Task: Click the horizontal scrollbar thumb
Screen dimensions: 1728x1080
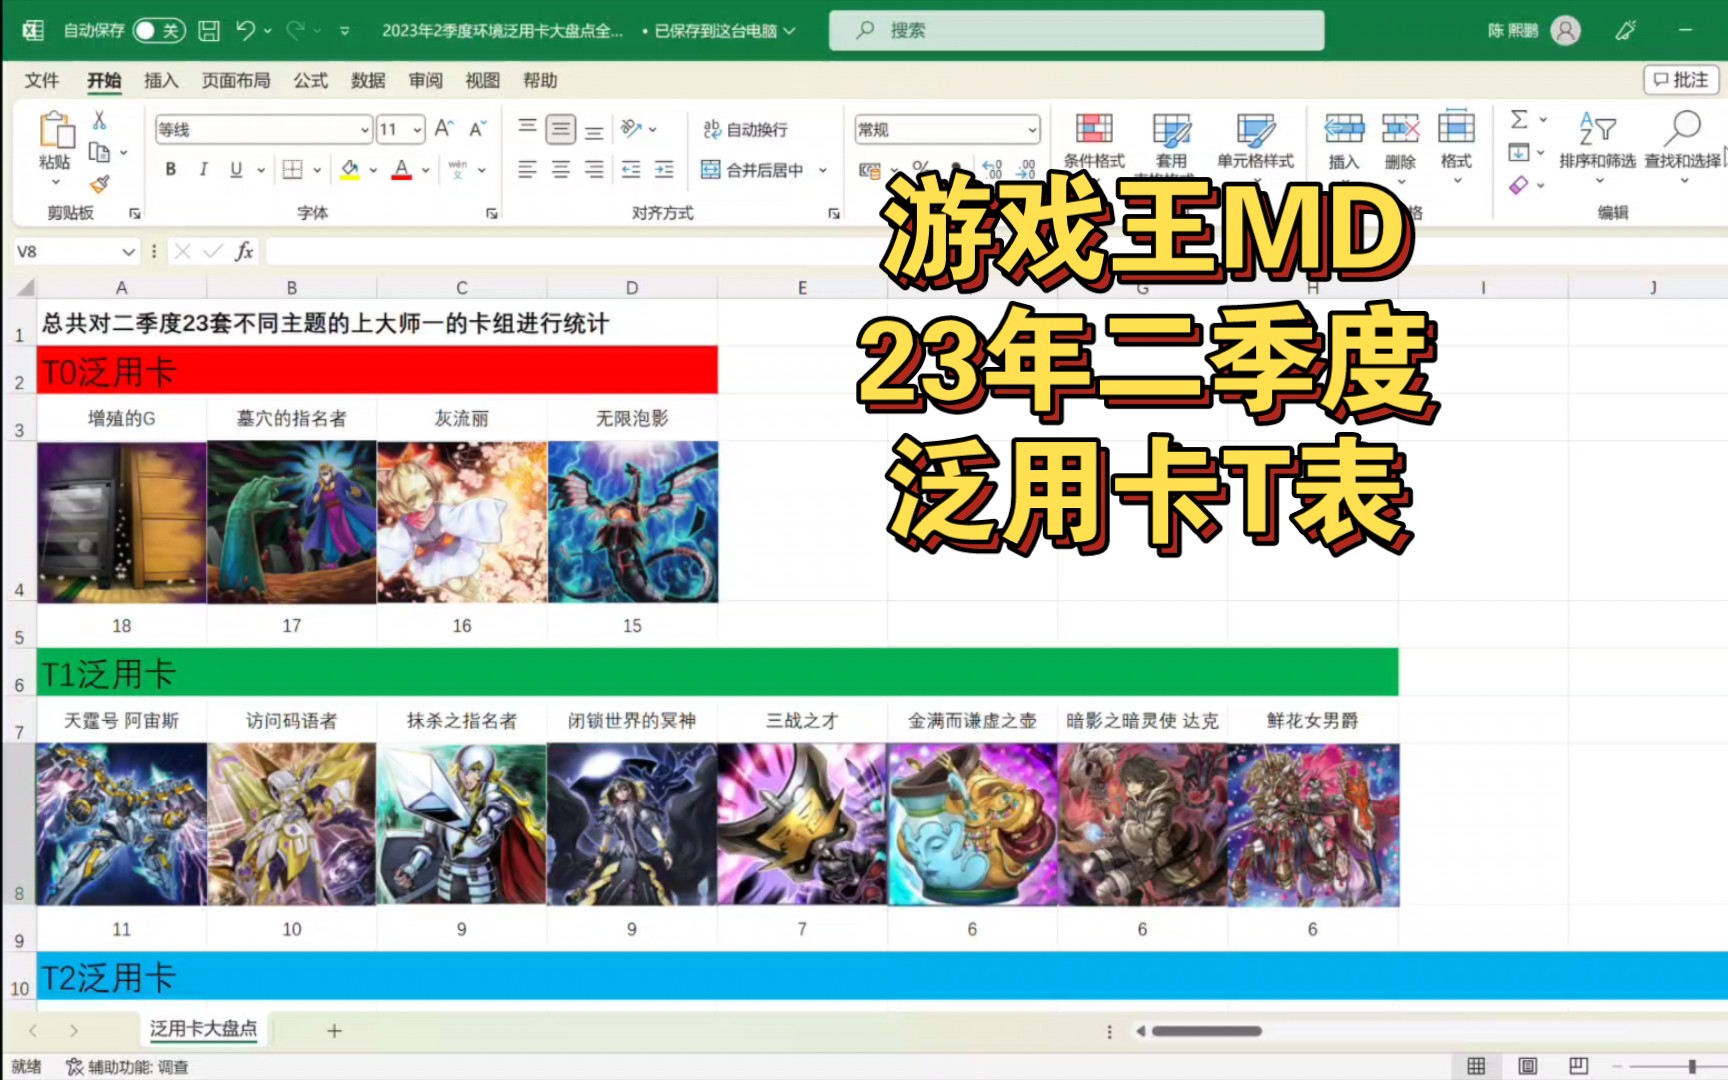Action: (x=1206, y=1030)
